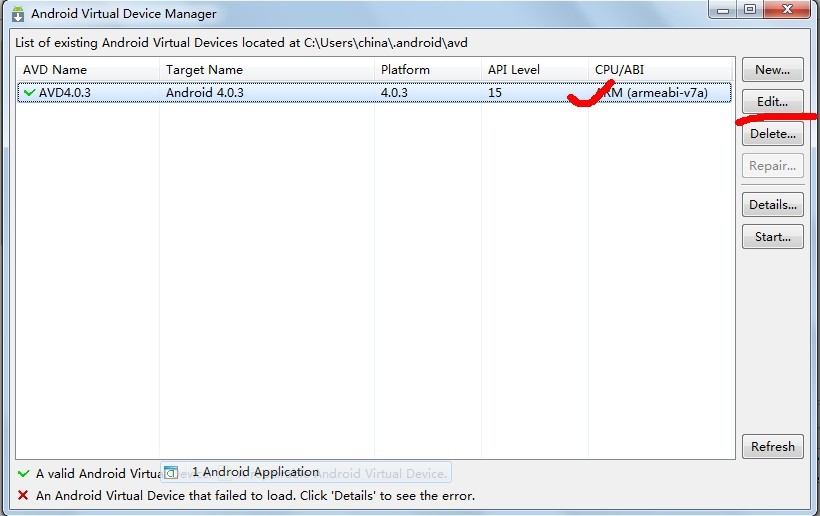Click the failed to load legend text
The image size is (820, 516).
click(x=255, y=496)
